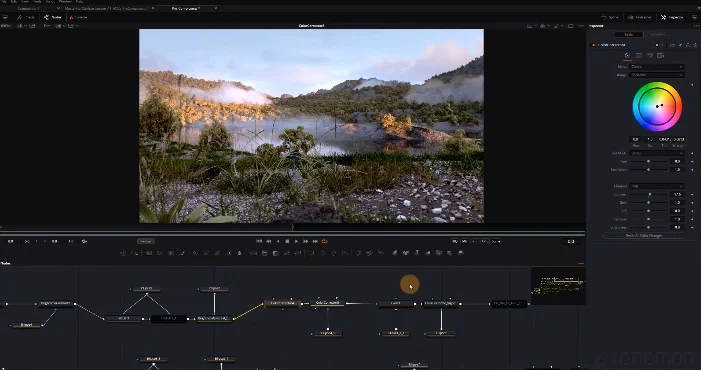Switch to the Modifiers tab

658,34
